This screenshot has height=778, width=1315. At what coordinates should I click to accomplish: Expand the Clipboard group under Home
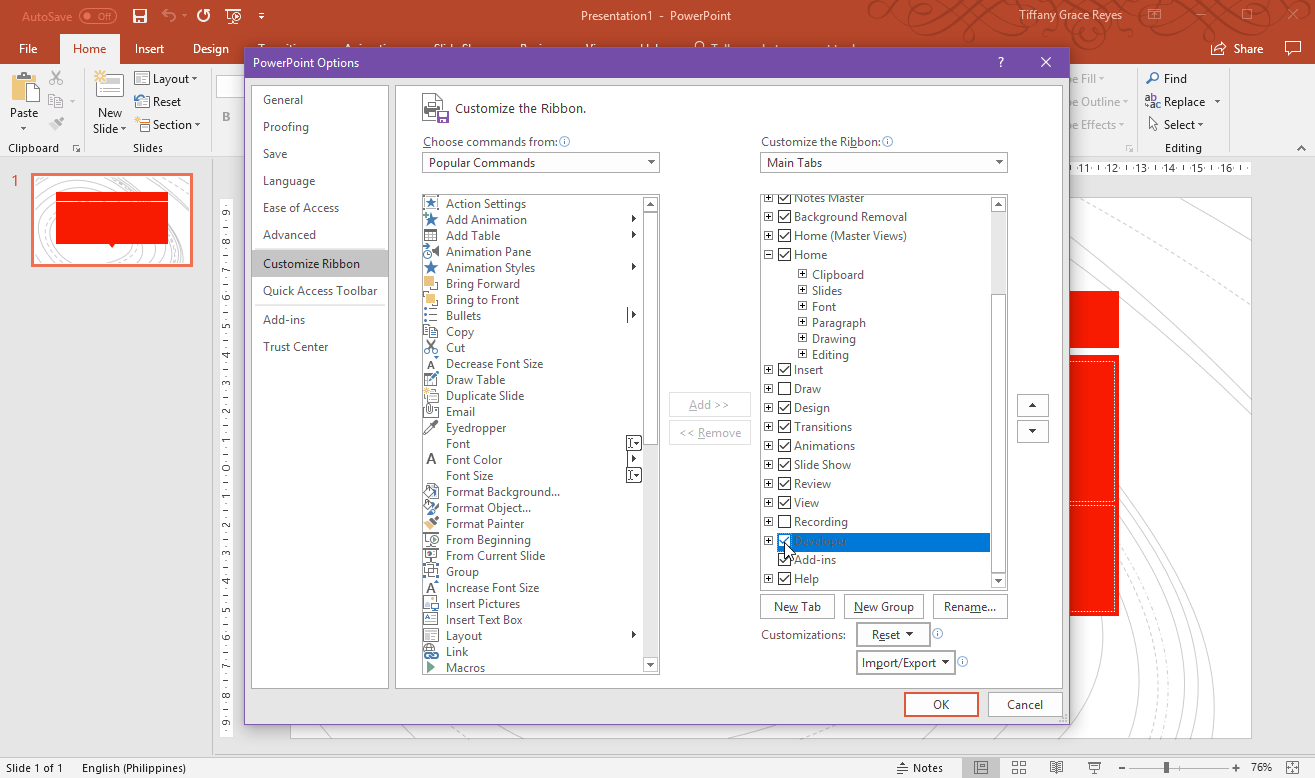pos(802,274)
